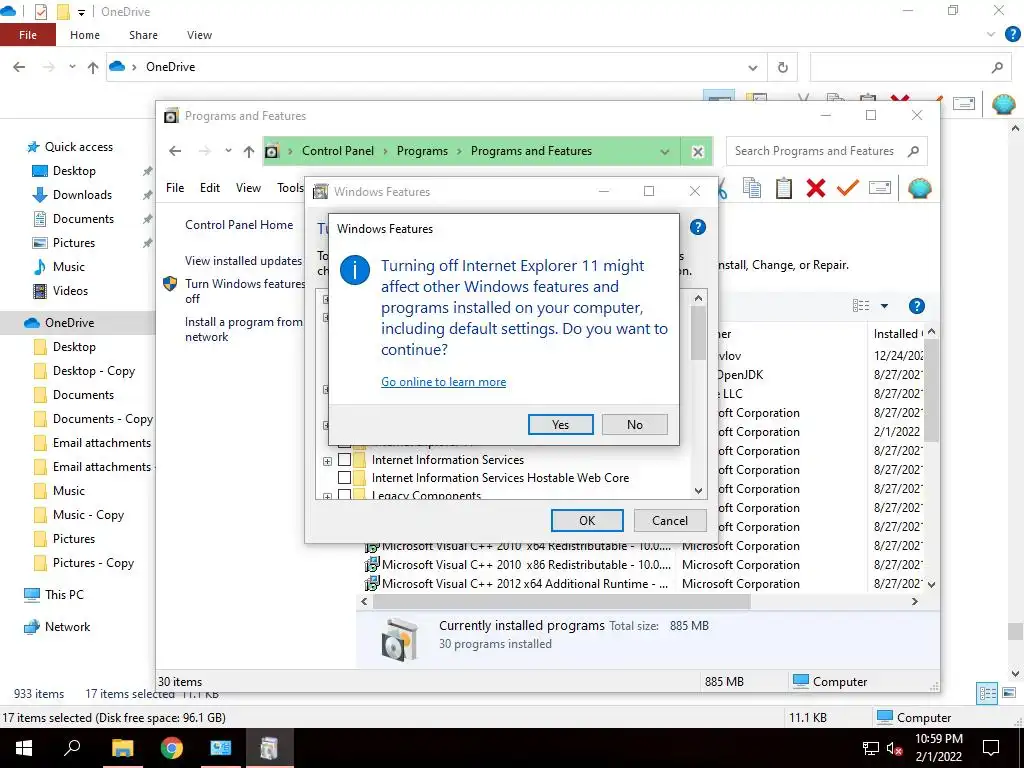Screen dimensions: 1024x768
Task: Click Cancel in the Windows Features window
Action: tap(670, 520)
